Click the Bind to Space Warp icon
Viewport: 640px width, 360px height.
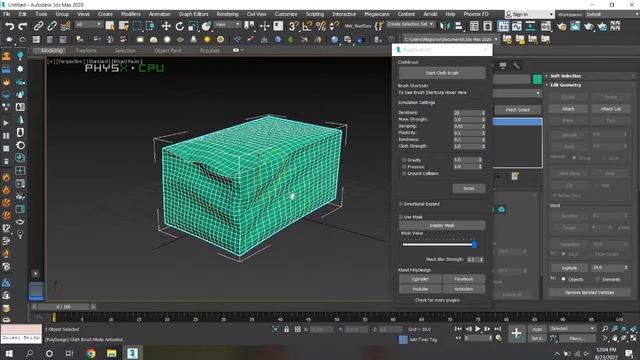coord(65,26)
